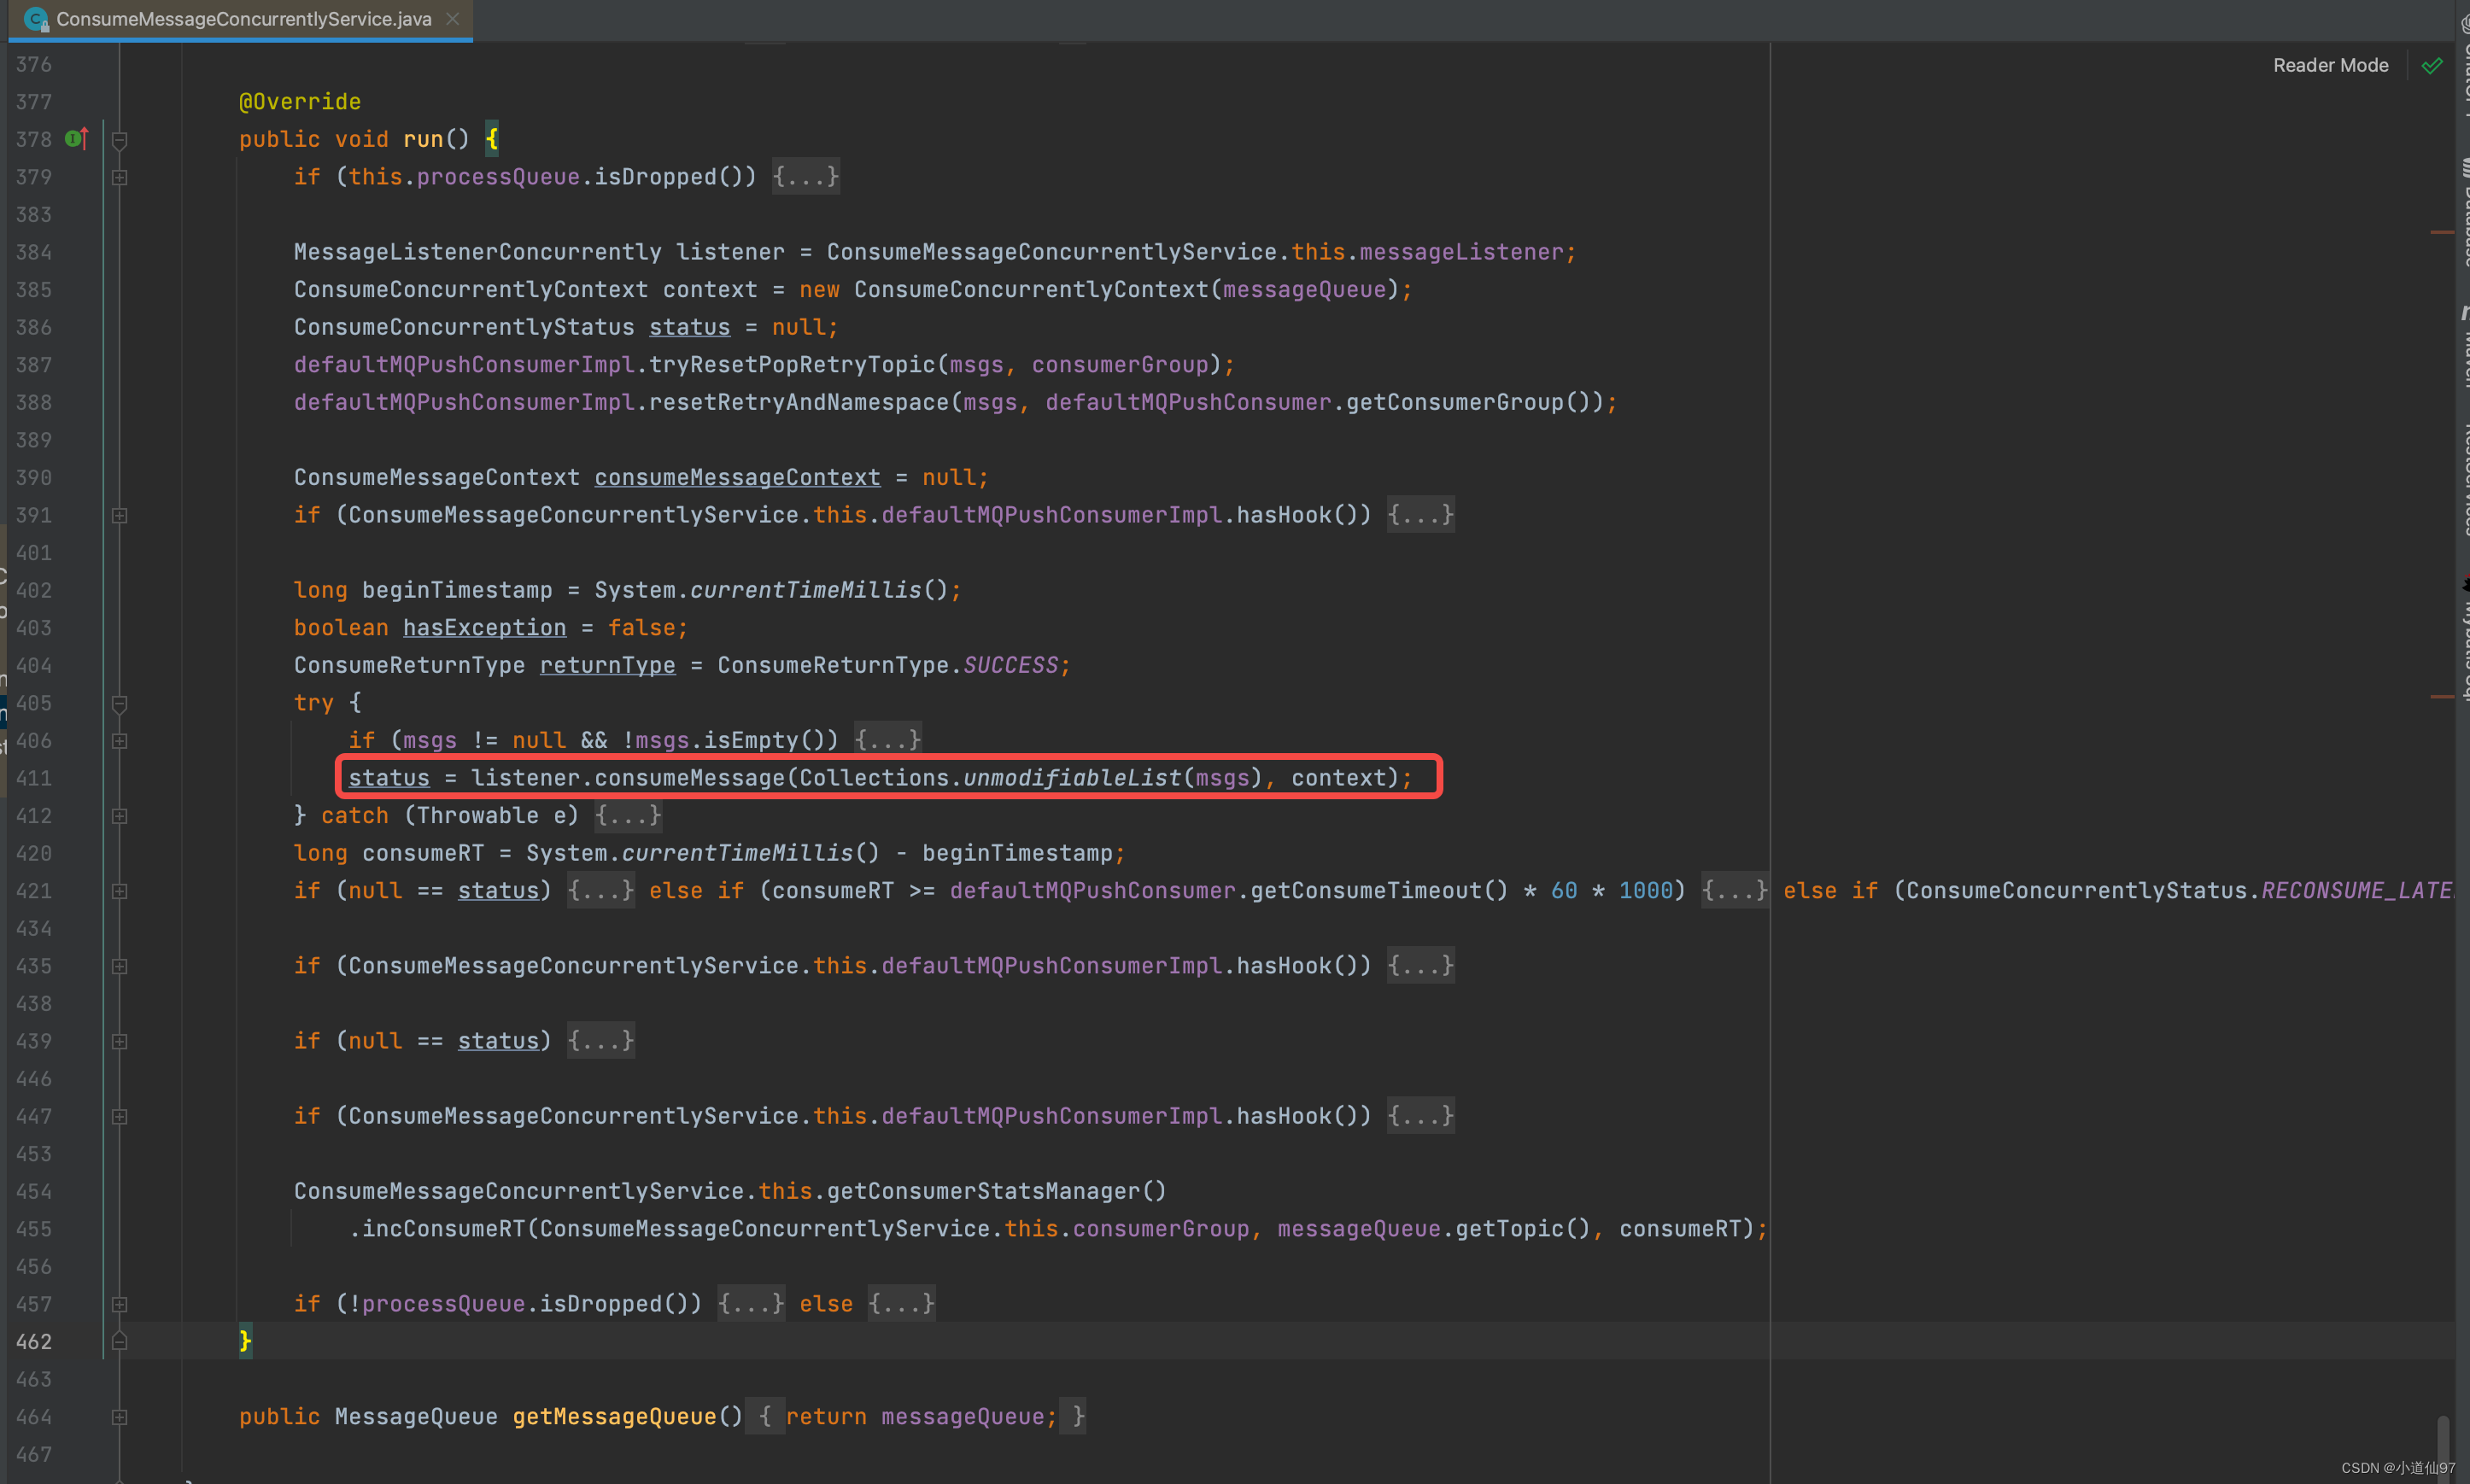Expand the fold icon at line 391
Image resolution: width=2470 pixels, height=1484 pixels.
pyautogui.click(x=119, y=515)
